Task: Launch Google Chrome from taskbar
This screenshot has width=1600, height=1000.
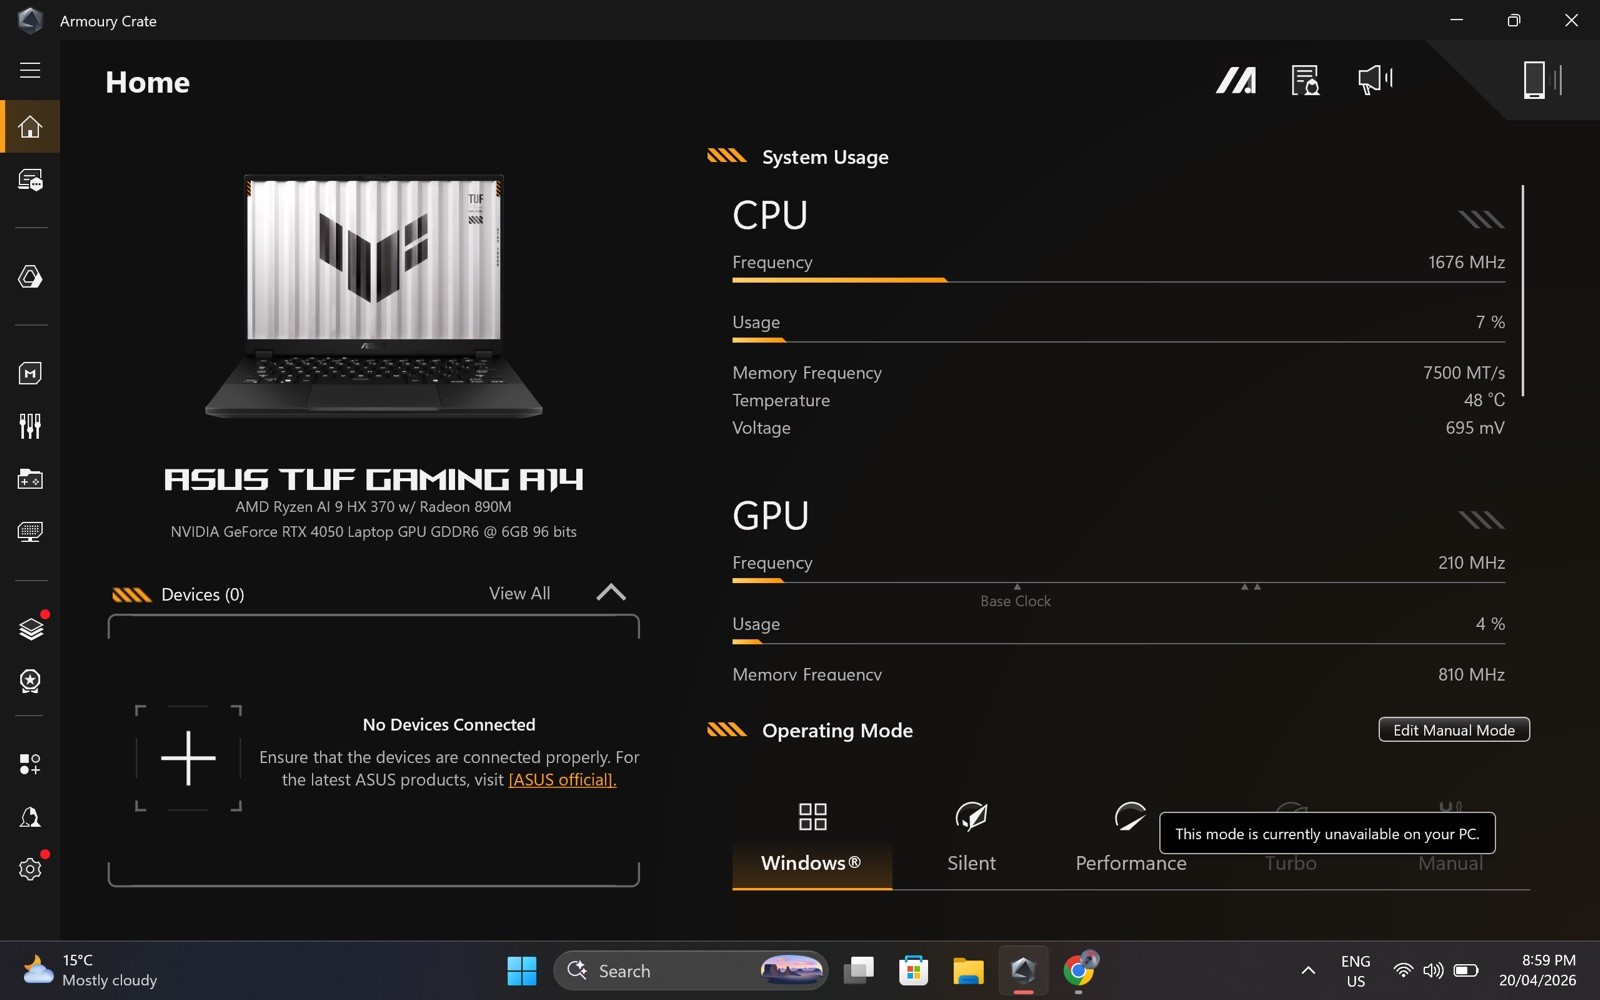Action: click(1079, 970)
